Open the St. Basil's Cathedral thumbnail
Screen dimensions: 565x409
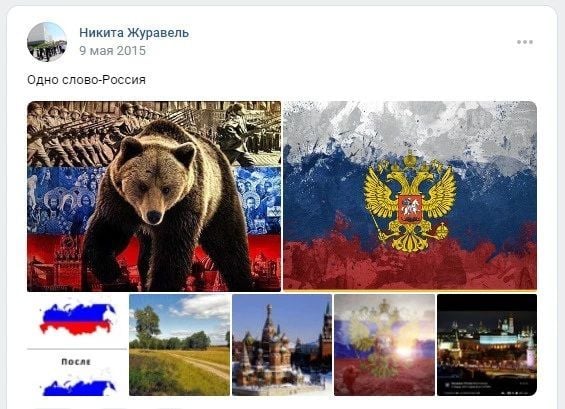pyautogui.click(x=282, y=345)
